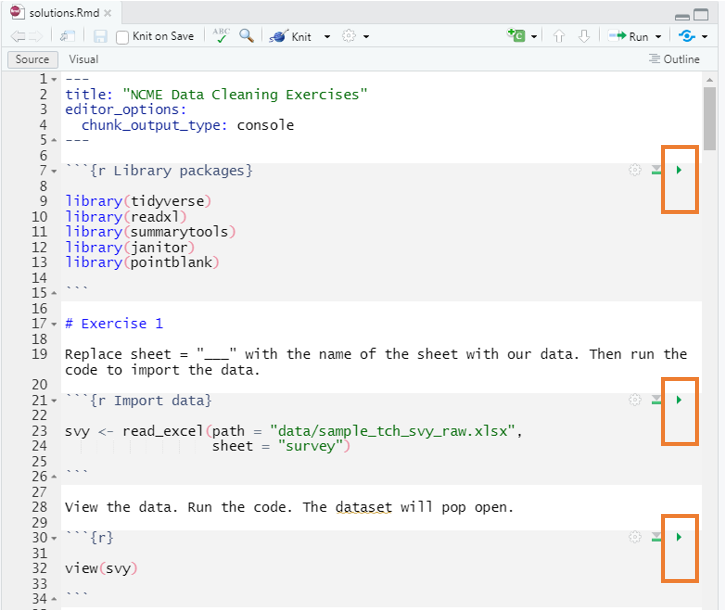This screenshot has height=610, width=725.
Task: Expand the insert new chunk dropdown
Action: tap(533, 37)
